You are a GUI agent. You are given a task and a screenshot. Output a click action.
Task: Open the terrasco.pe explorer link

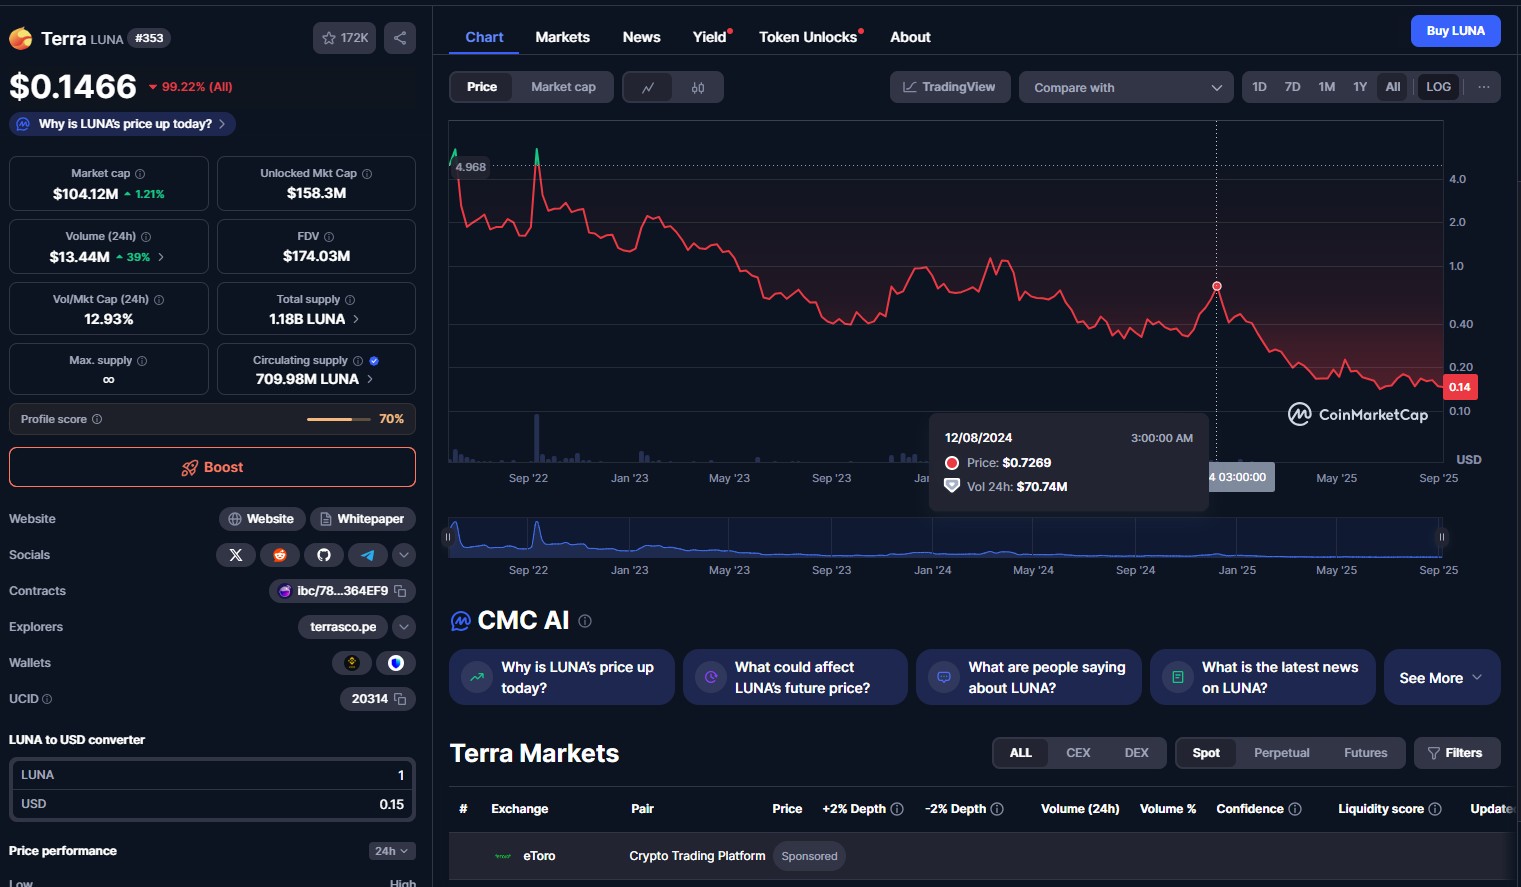[x=343, y=627]
